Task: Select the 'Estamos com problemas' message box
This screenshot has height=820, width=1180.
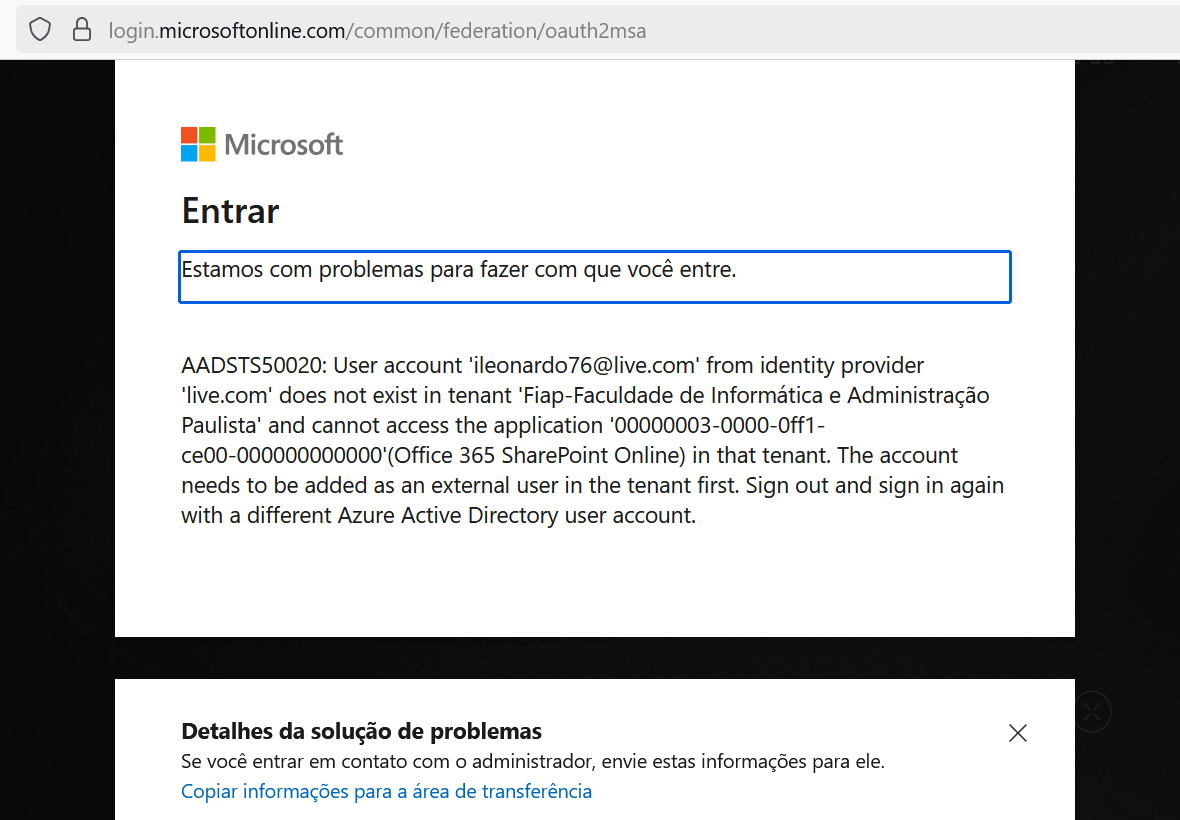Action: pos(594,276)
